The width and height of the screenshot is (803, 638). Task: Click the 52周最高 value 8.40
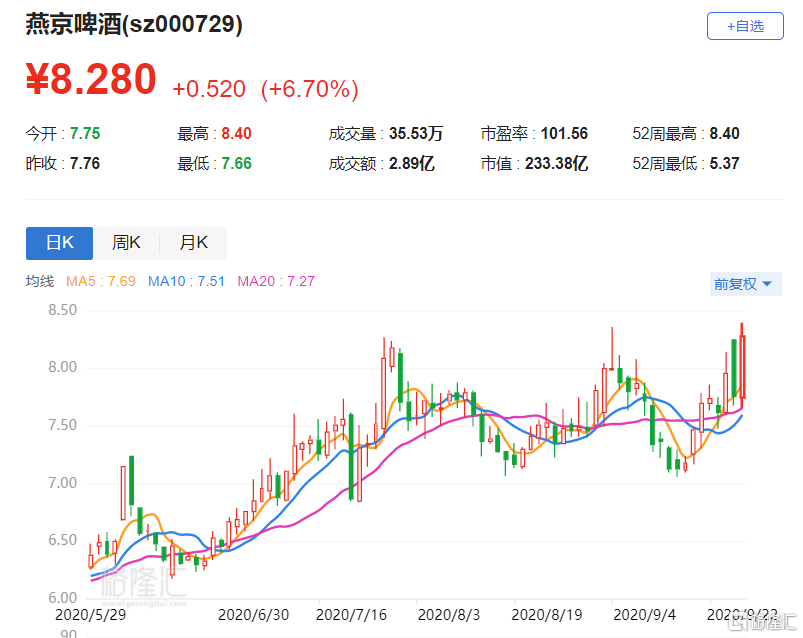click(x=725, y=134)
